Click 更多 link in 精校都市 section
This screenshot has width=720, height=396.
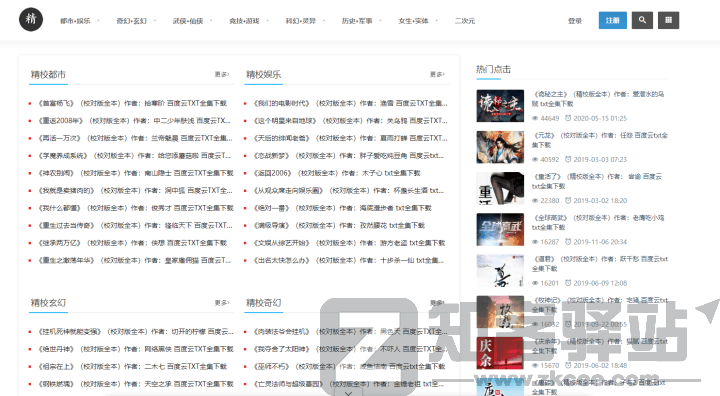click(222, 74)
